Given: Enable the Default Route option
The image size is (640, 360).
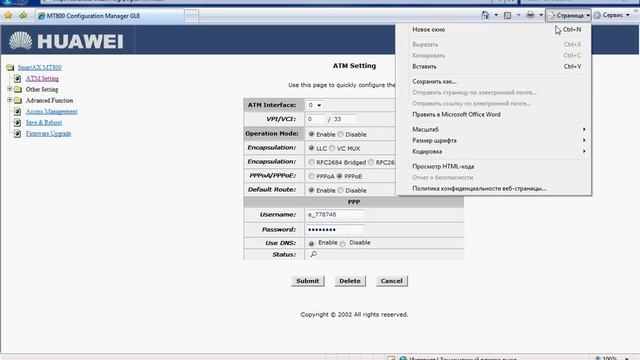Looking at the screenshot, I should [311, 190].
